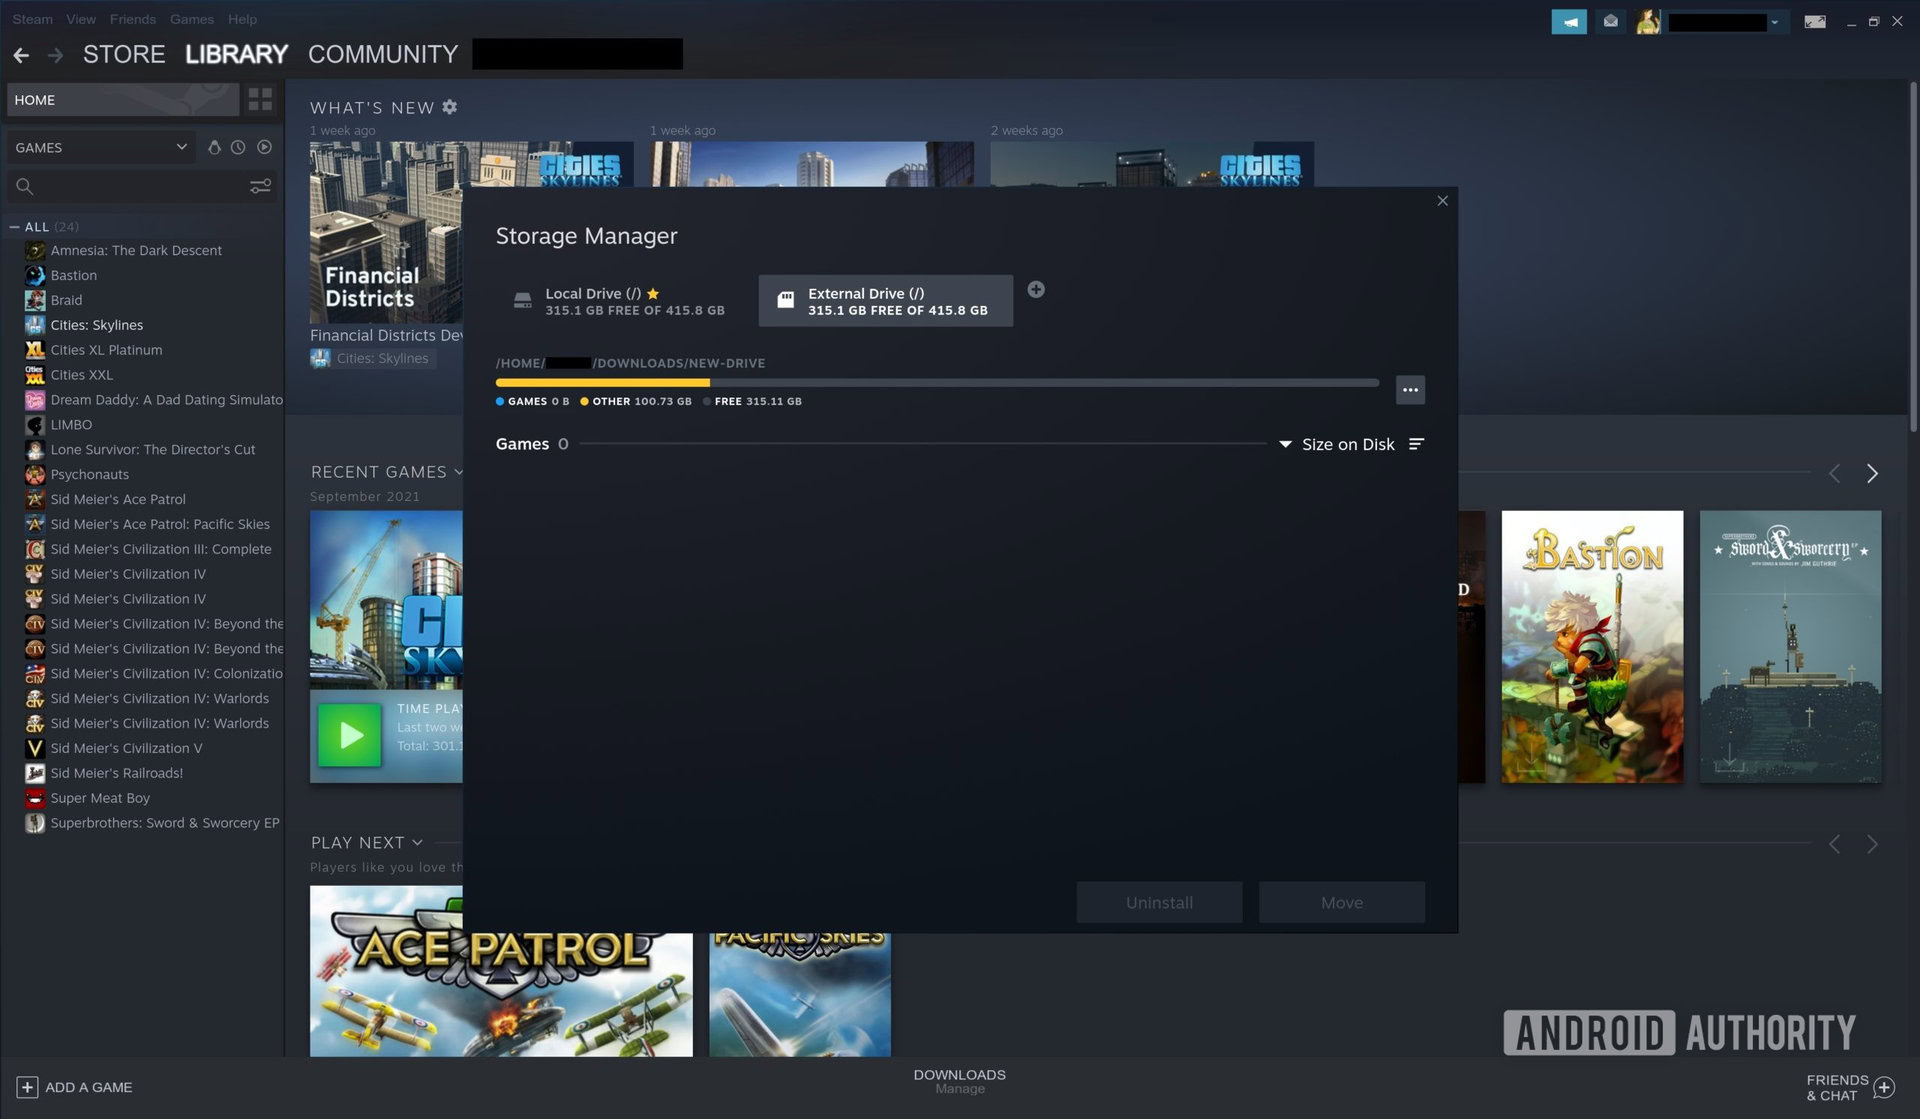This screenshot has height=1119, width=1920.
Task: Click the storage usage bar
Action: coord(936,383)
